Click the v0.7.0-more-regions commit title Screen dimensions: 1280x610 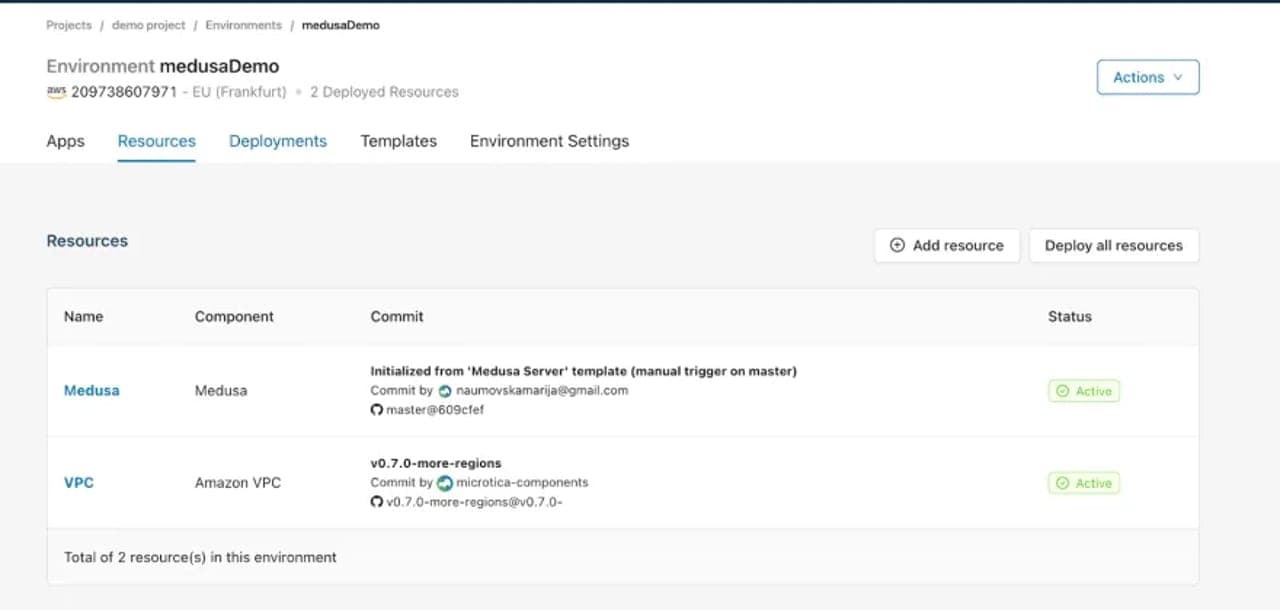(436, 463)
